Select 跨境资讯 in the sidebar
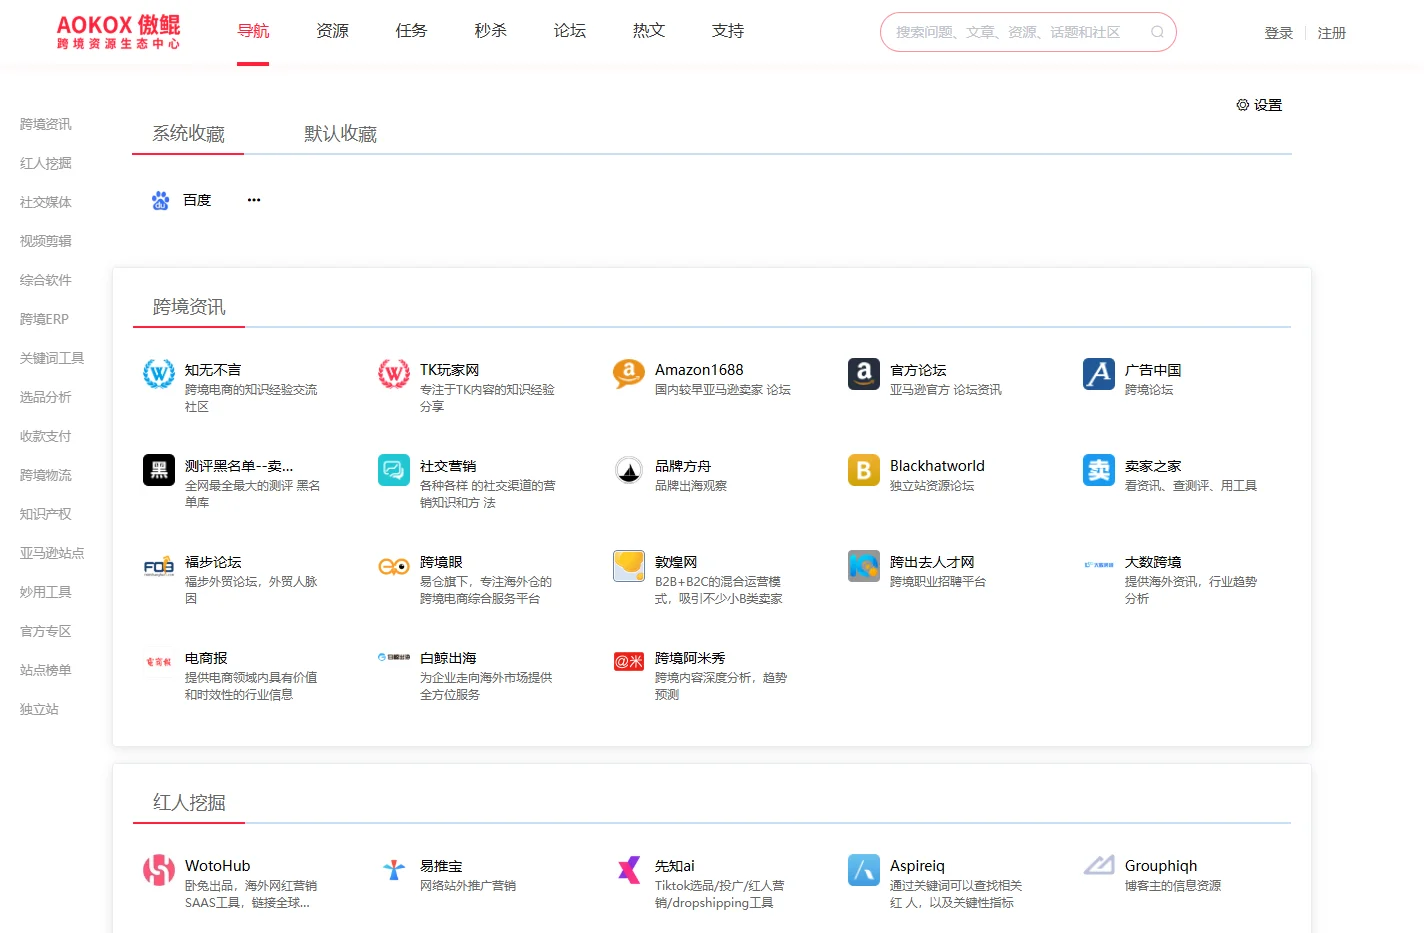 pos(46,124)
